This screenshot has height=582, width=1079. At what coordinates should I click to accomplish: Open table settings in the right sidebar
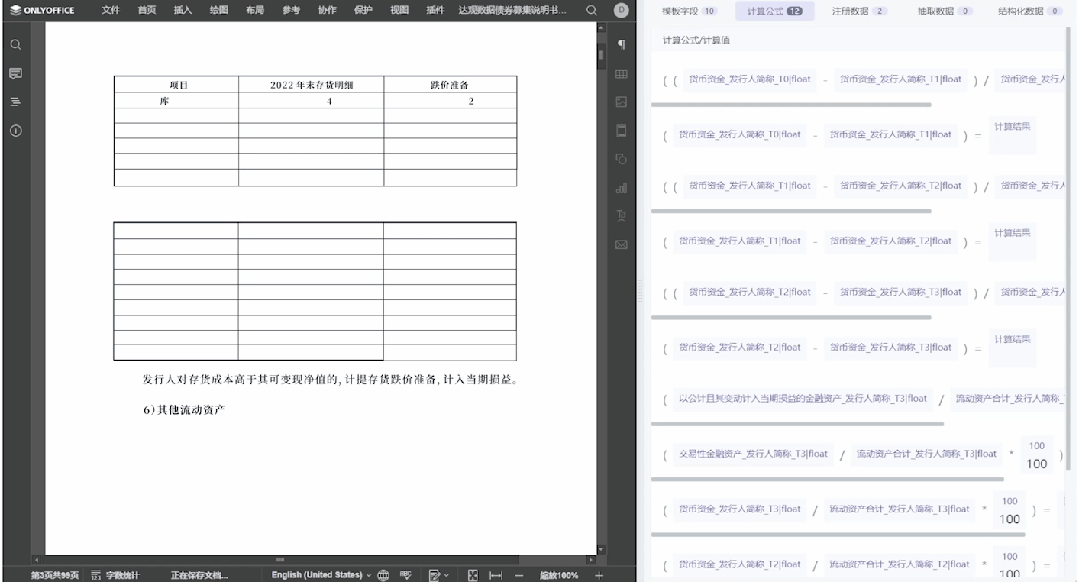[x=621, y=74]
